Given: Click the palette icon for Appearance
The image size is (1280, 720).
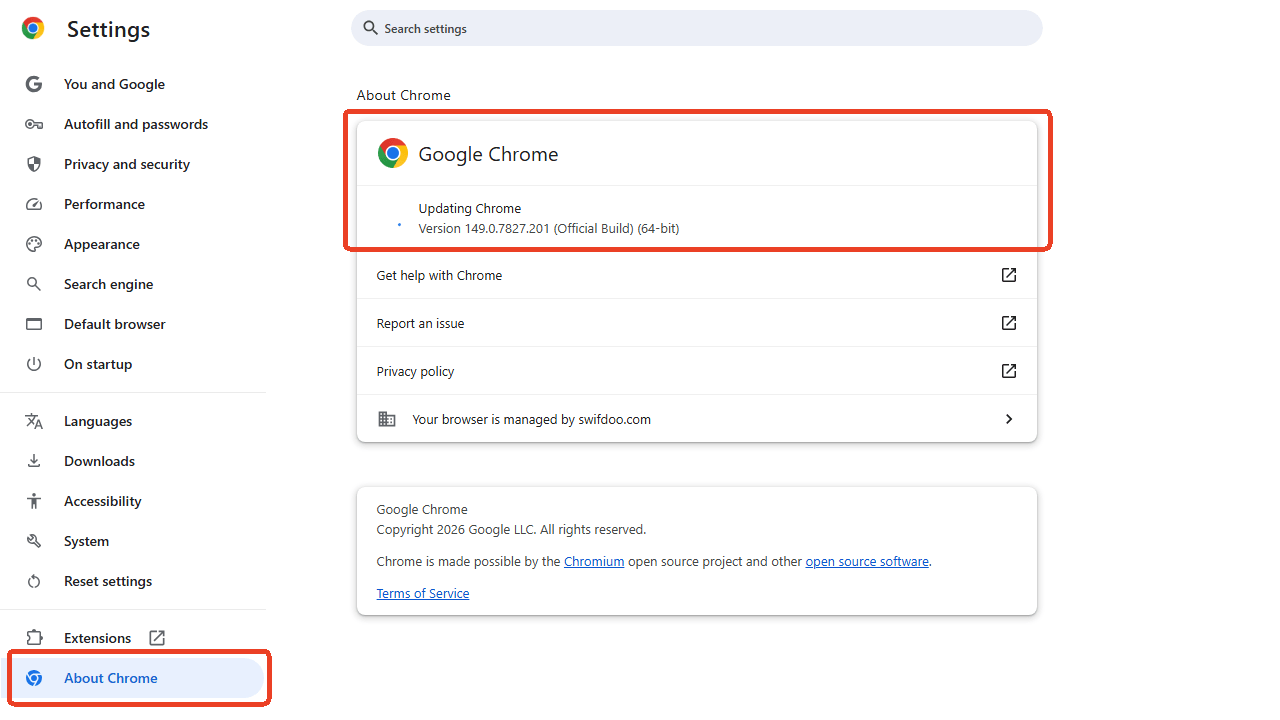Looking at the screenshot, I should point(34,244).
